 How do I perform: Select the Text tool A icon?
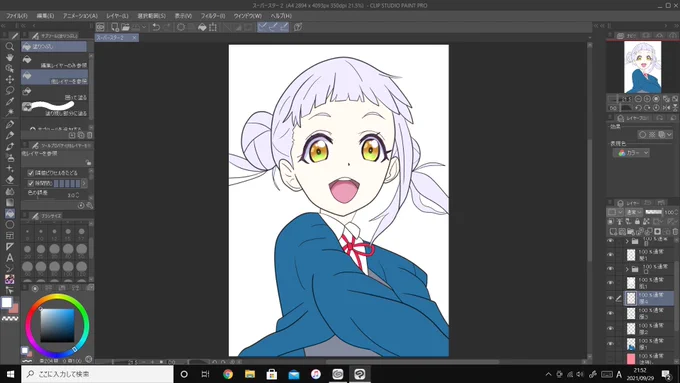point(10,258)
